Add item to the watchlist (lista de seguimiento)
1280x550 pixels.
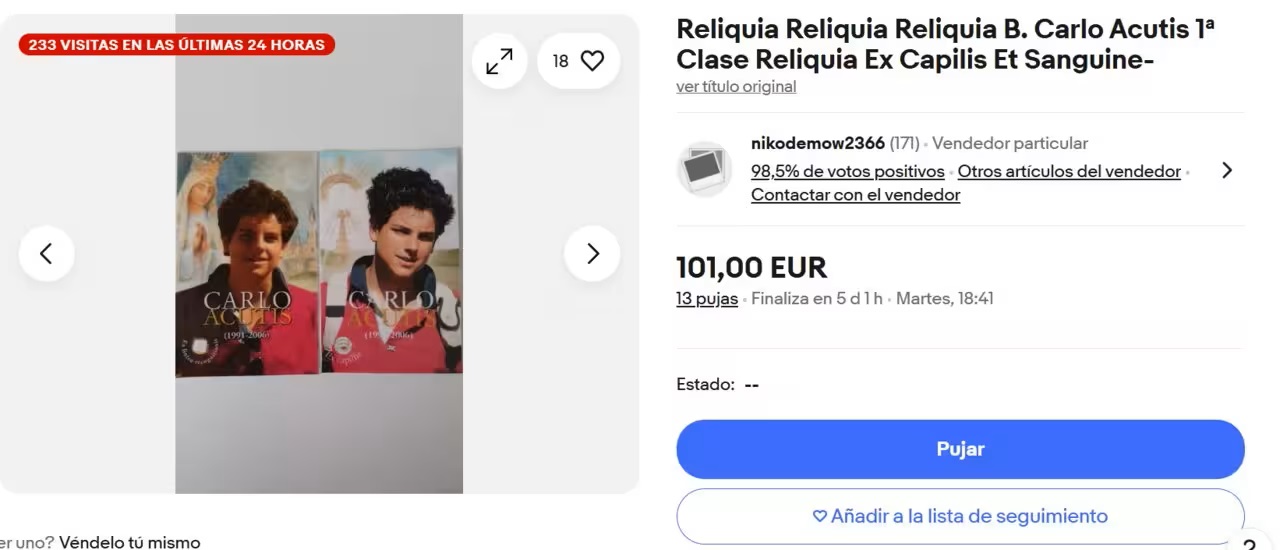(960, 516)
